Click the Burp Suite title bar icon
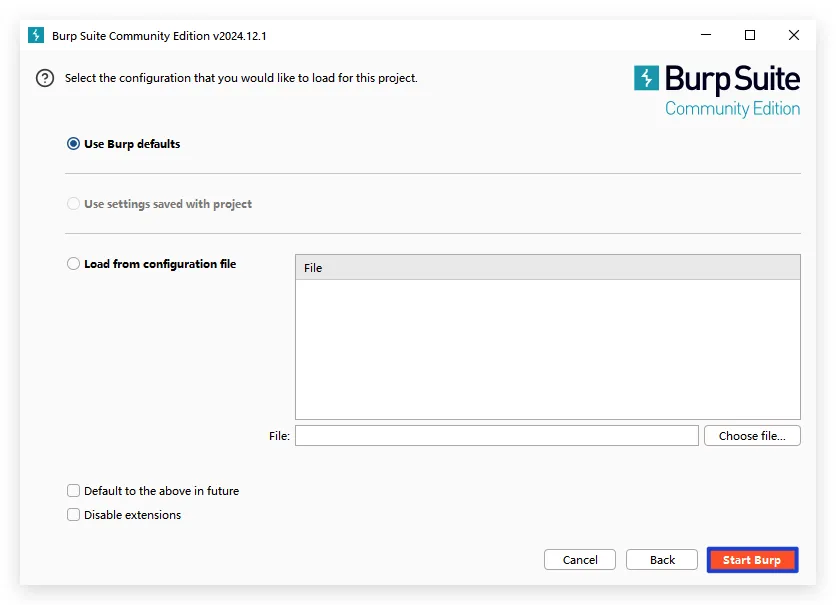The height and width of the screenshot is (605, 836). 36,35
